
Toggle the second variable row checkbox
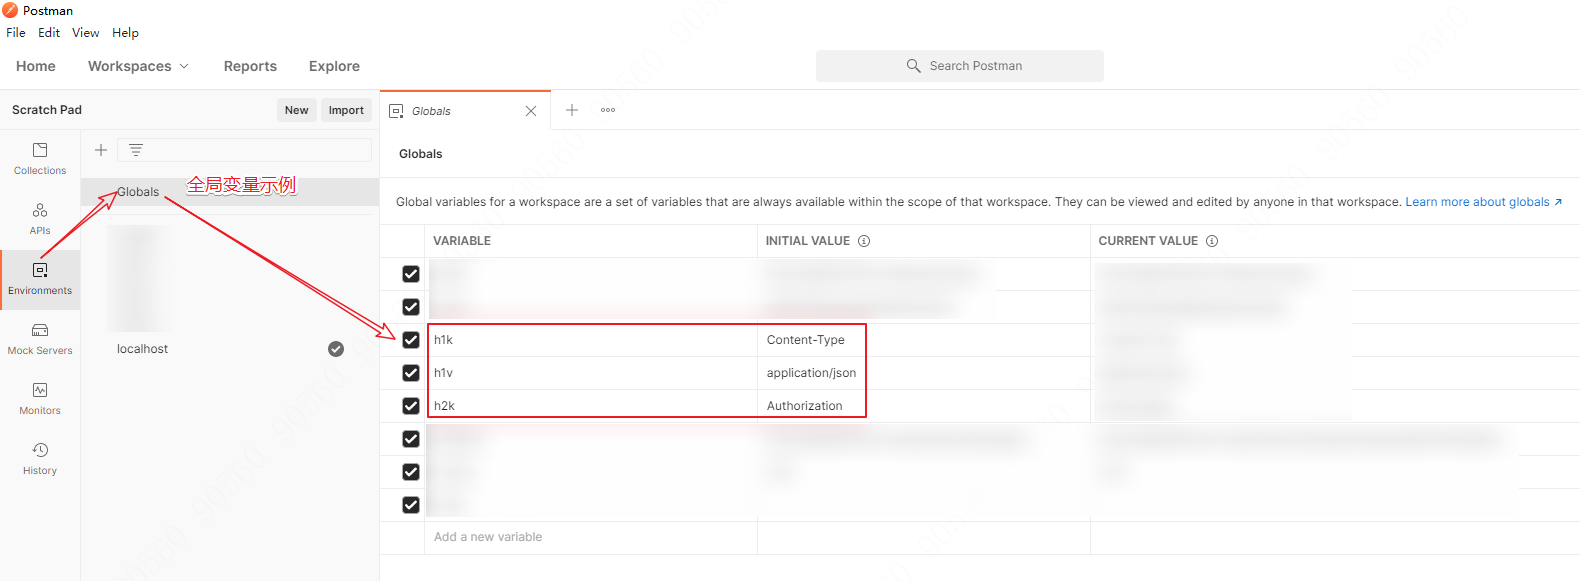click(411, 307)
